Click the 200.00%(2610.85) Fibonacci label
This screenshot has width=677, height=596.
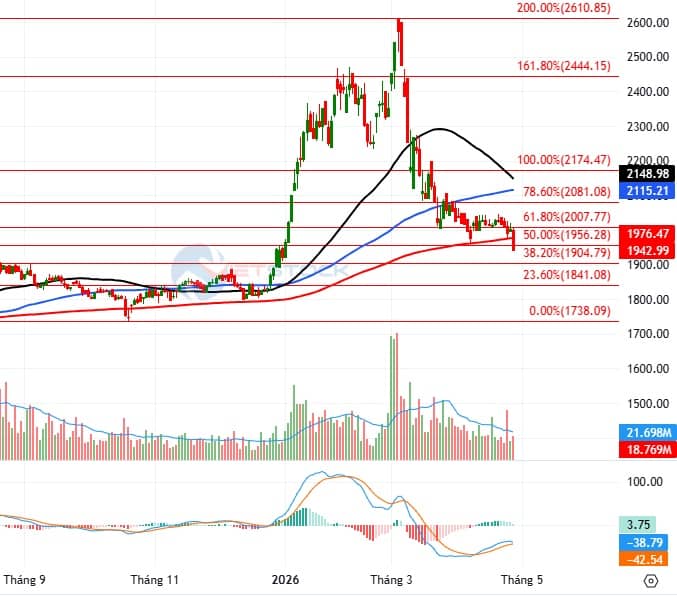pos(564,8)
